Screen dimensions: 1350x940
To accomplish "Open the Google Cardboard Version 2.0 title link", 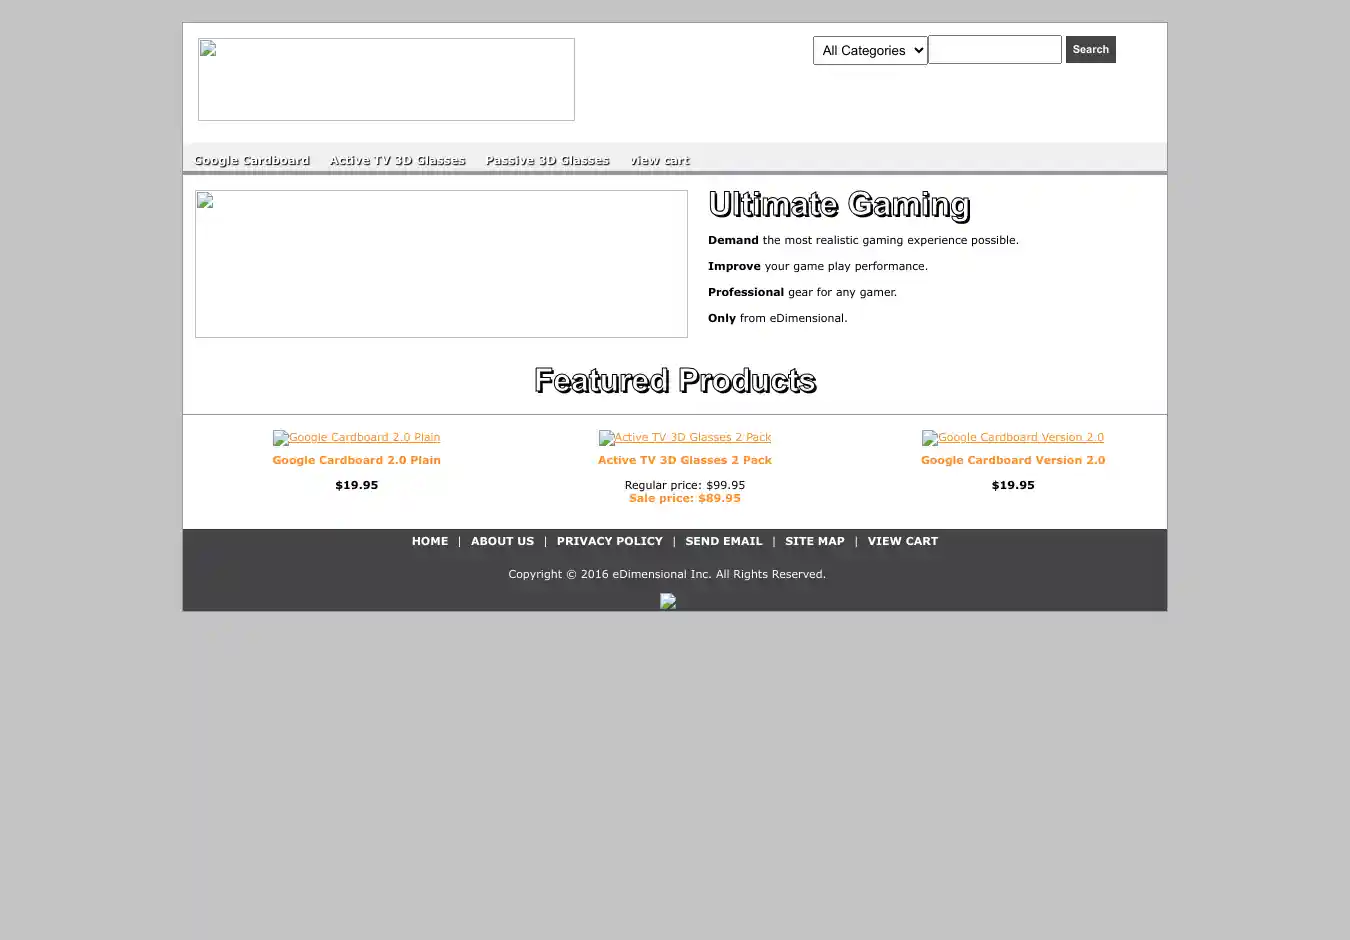I will tap(1013, 460).
